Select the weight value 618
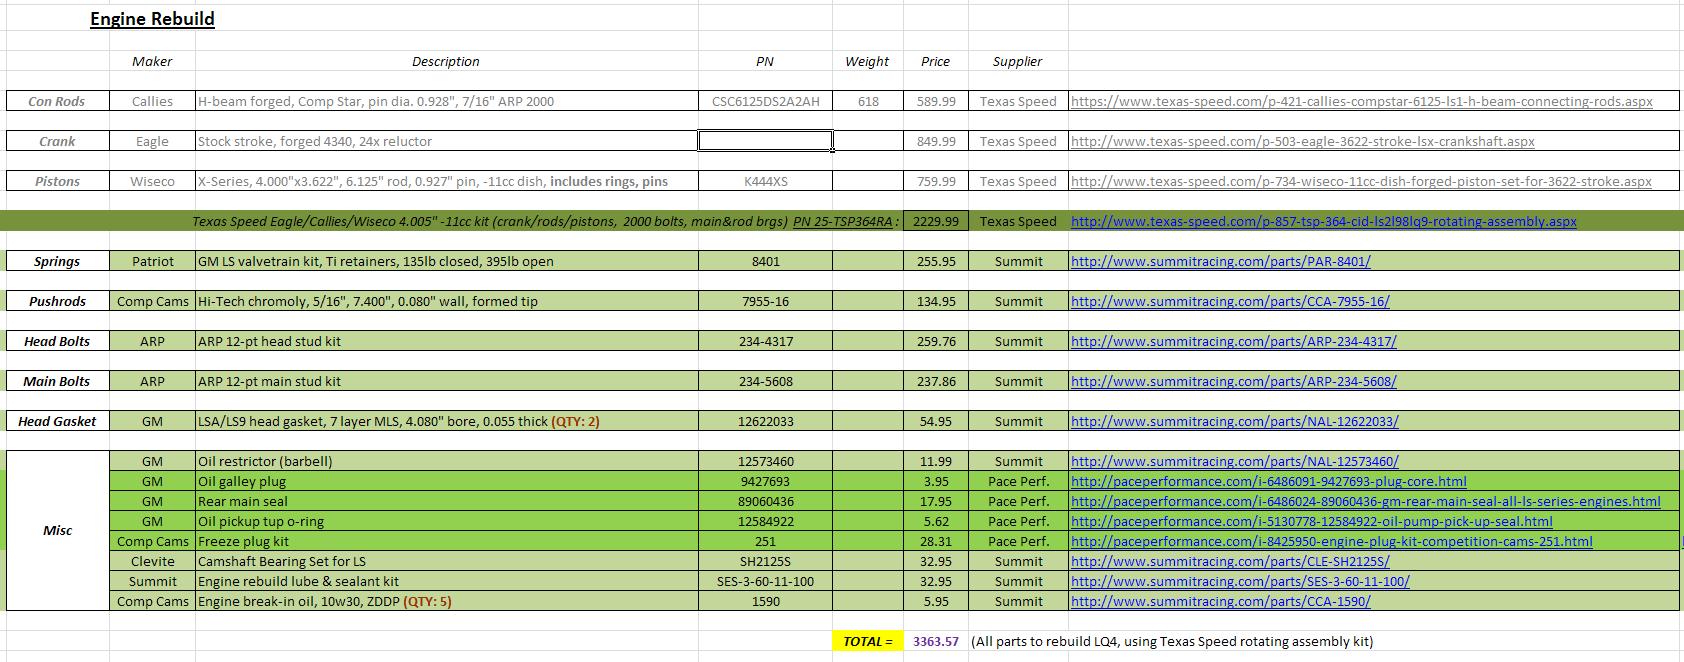Image resolution: width=1684 pixels, height=662 pixels. tap(868, 101)
